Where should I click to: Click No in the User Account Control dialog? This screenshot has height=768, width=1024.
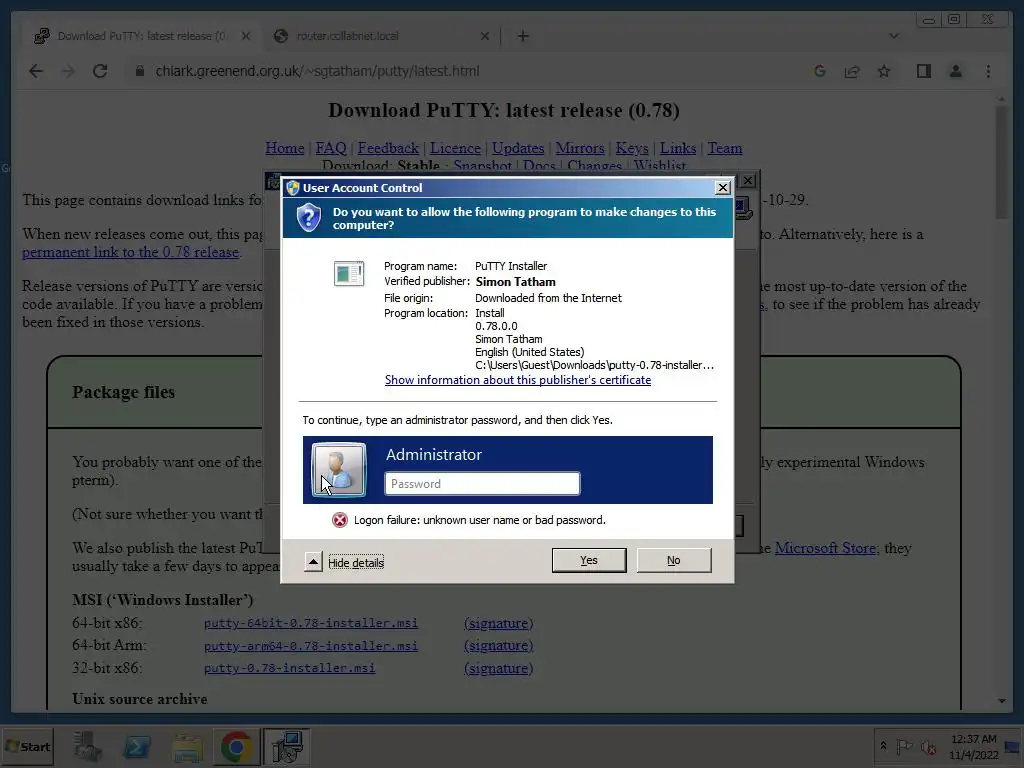(673, 560)
